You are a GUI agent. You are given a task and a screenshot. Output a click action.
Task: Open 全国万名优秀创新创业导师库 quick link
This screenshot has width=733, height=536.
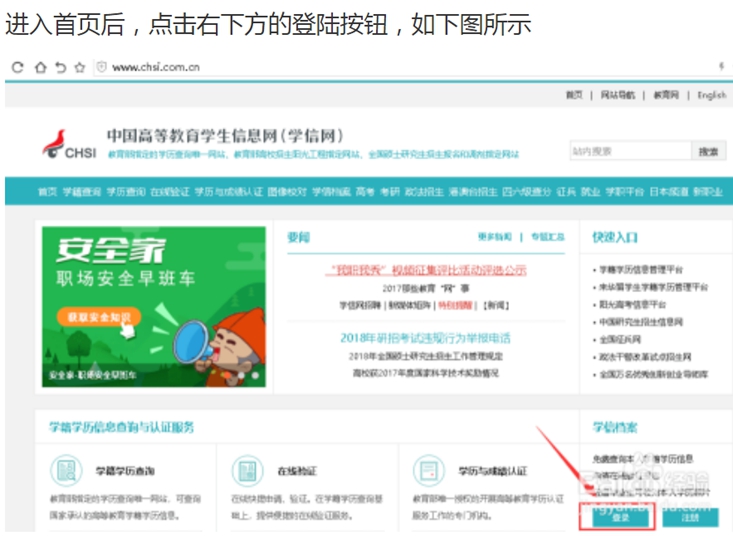pyautogui.click(x=654, y=374)
